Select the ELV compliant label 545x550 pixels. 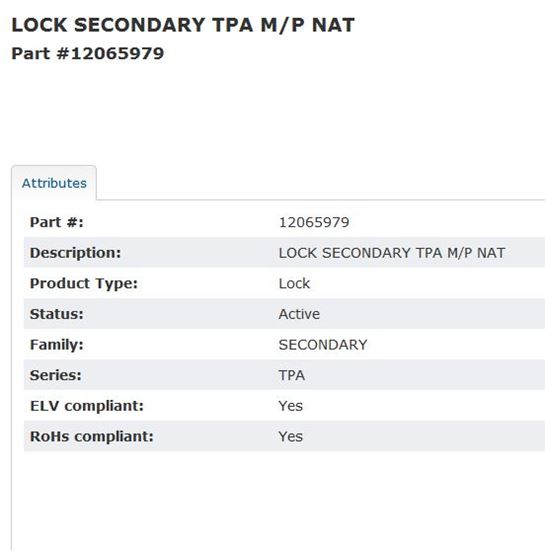coord(87,406)
